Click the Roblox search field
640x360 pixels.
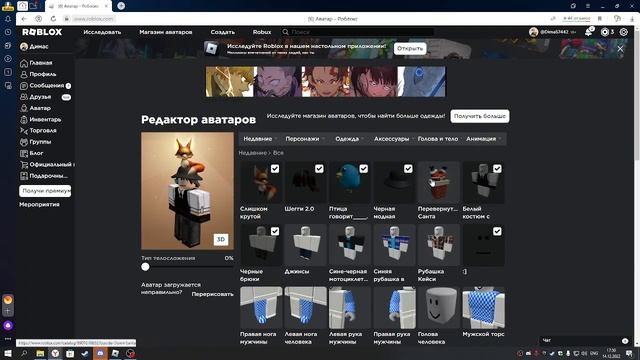[x=358, y=32]
